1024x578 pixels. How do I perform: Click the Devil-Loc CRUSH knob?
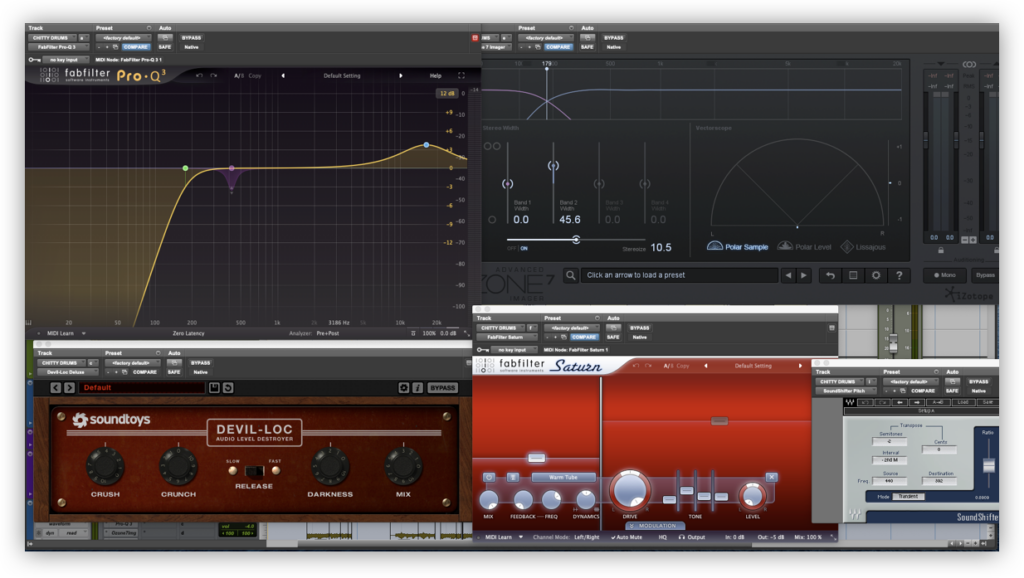pos(105,465)
